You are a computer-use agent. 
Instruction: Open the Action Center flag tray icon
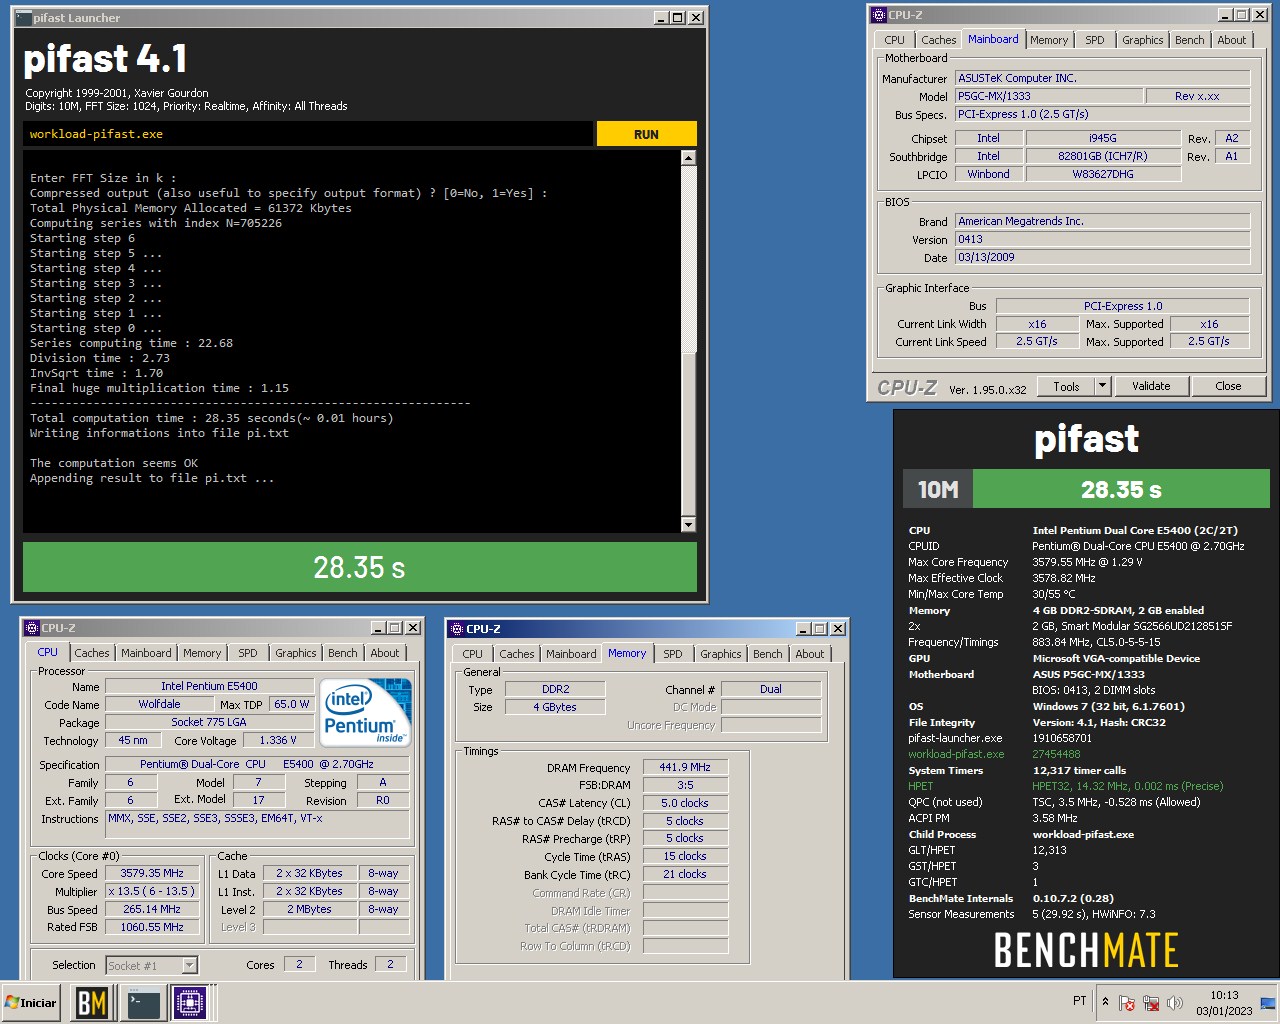click(1127, 1002)
